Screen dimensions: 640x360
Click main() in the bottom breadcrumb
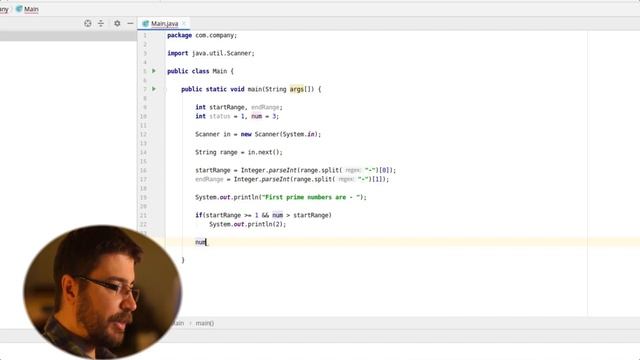point(204,323)
